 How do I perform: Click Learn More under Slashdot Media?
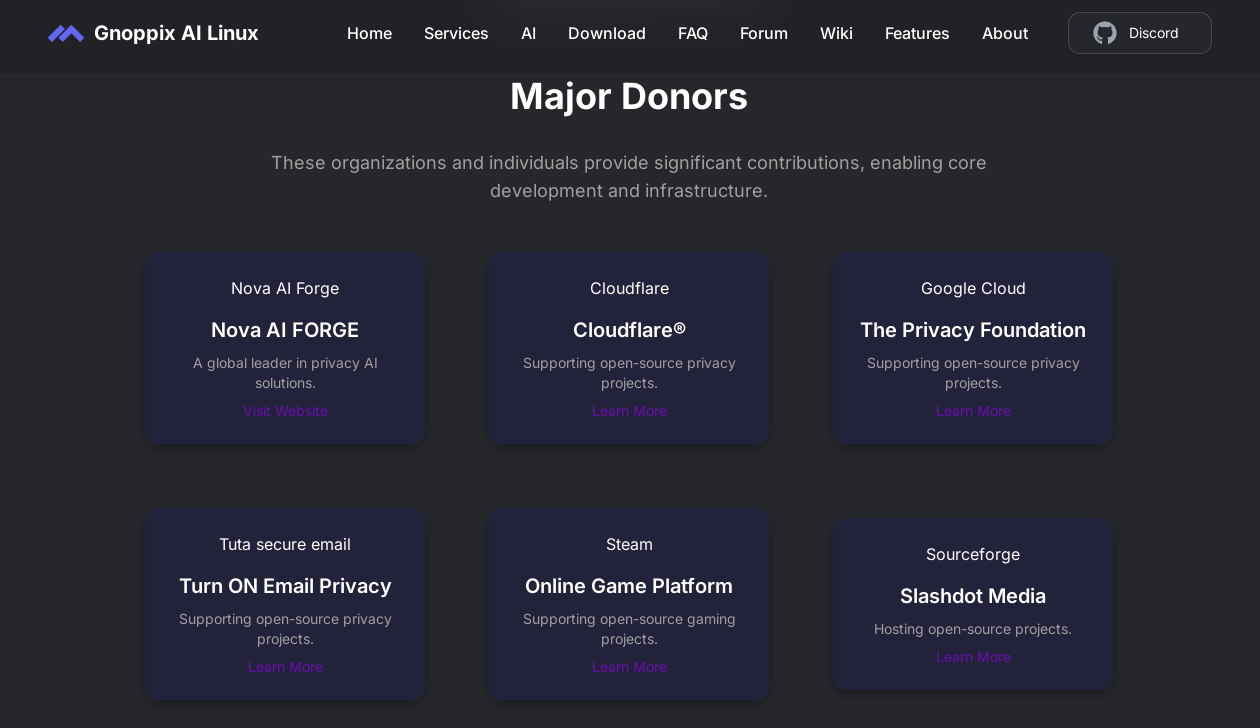point(973,657)
